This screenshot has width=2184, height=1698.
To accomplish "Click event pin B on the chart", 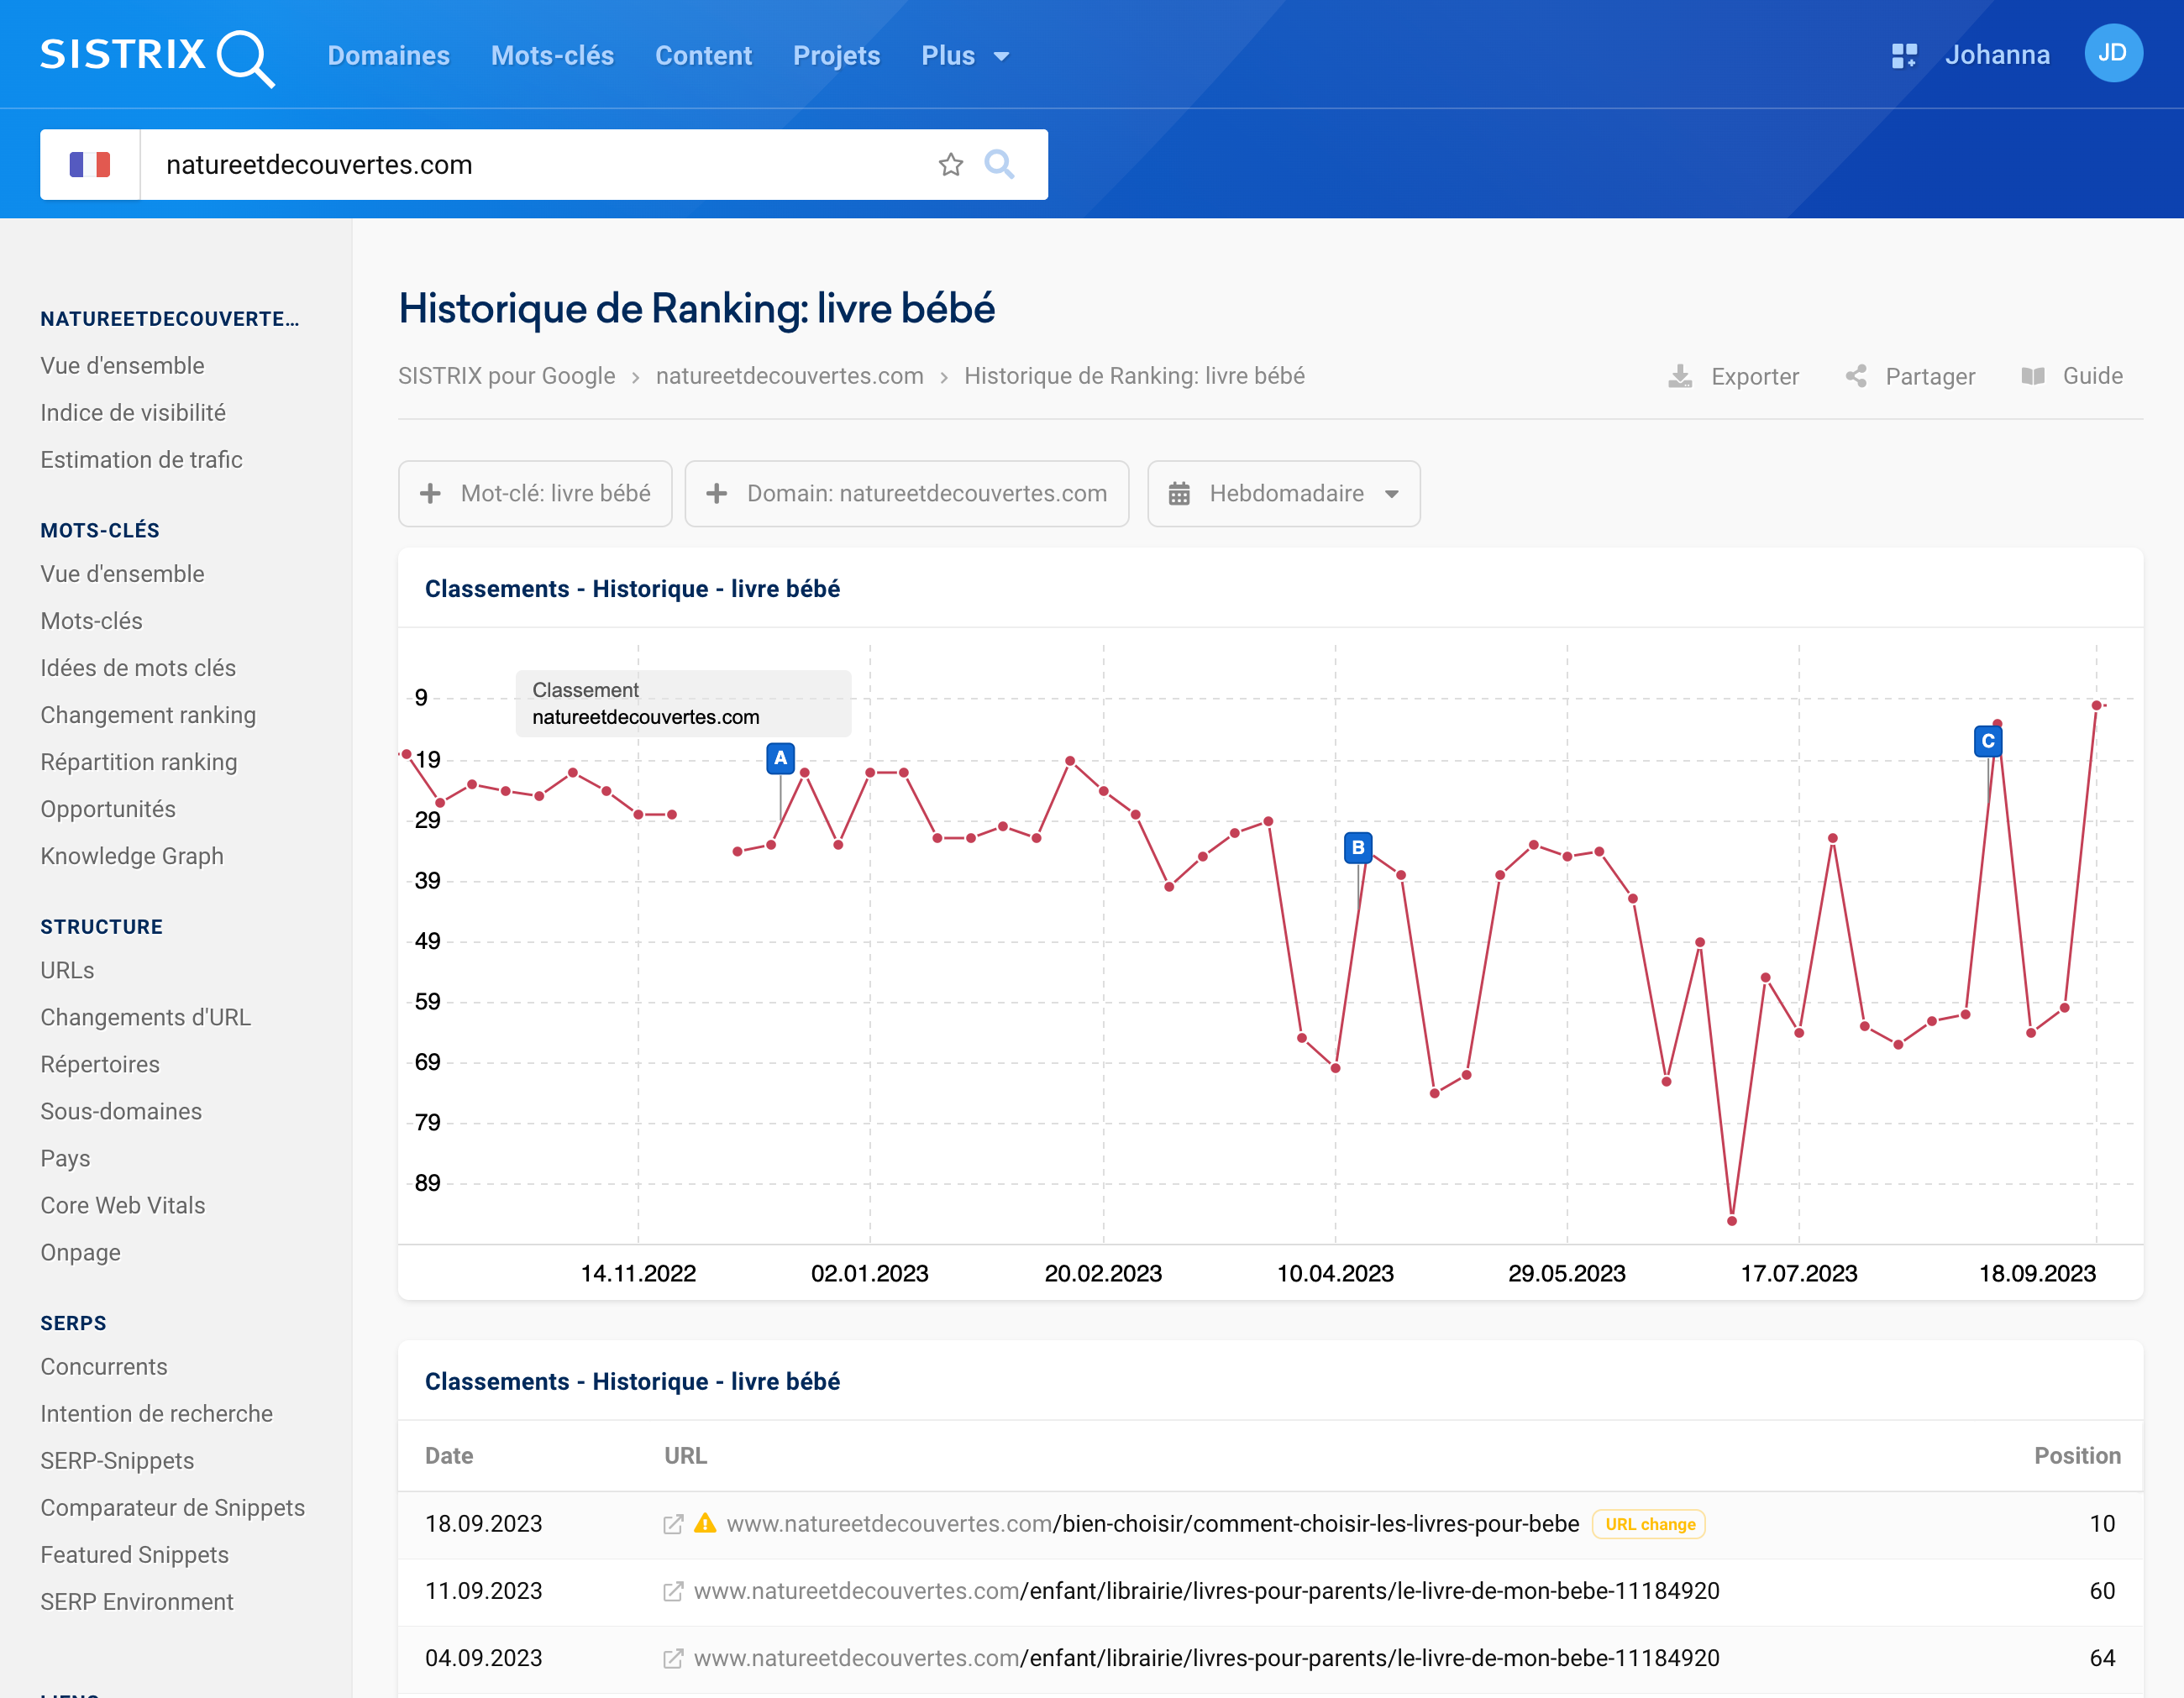I will [x=1358, y=848].
